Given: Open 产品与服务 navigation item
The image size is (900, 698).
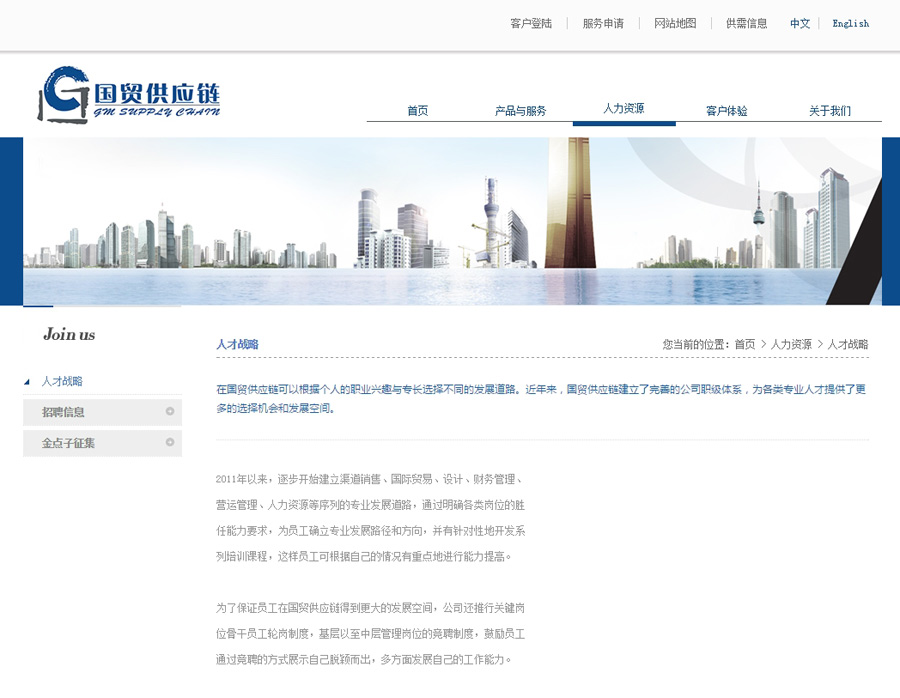Looking at the screenshot, I should click(x=521, y=111).
